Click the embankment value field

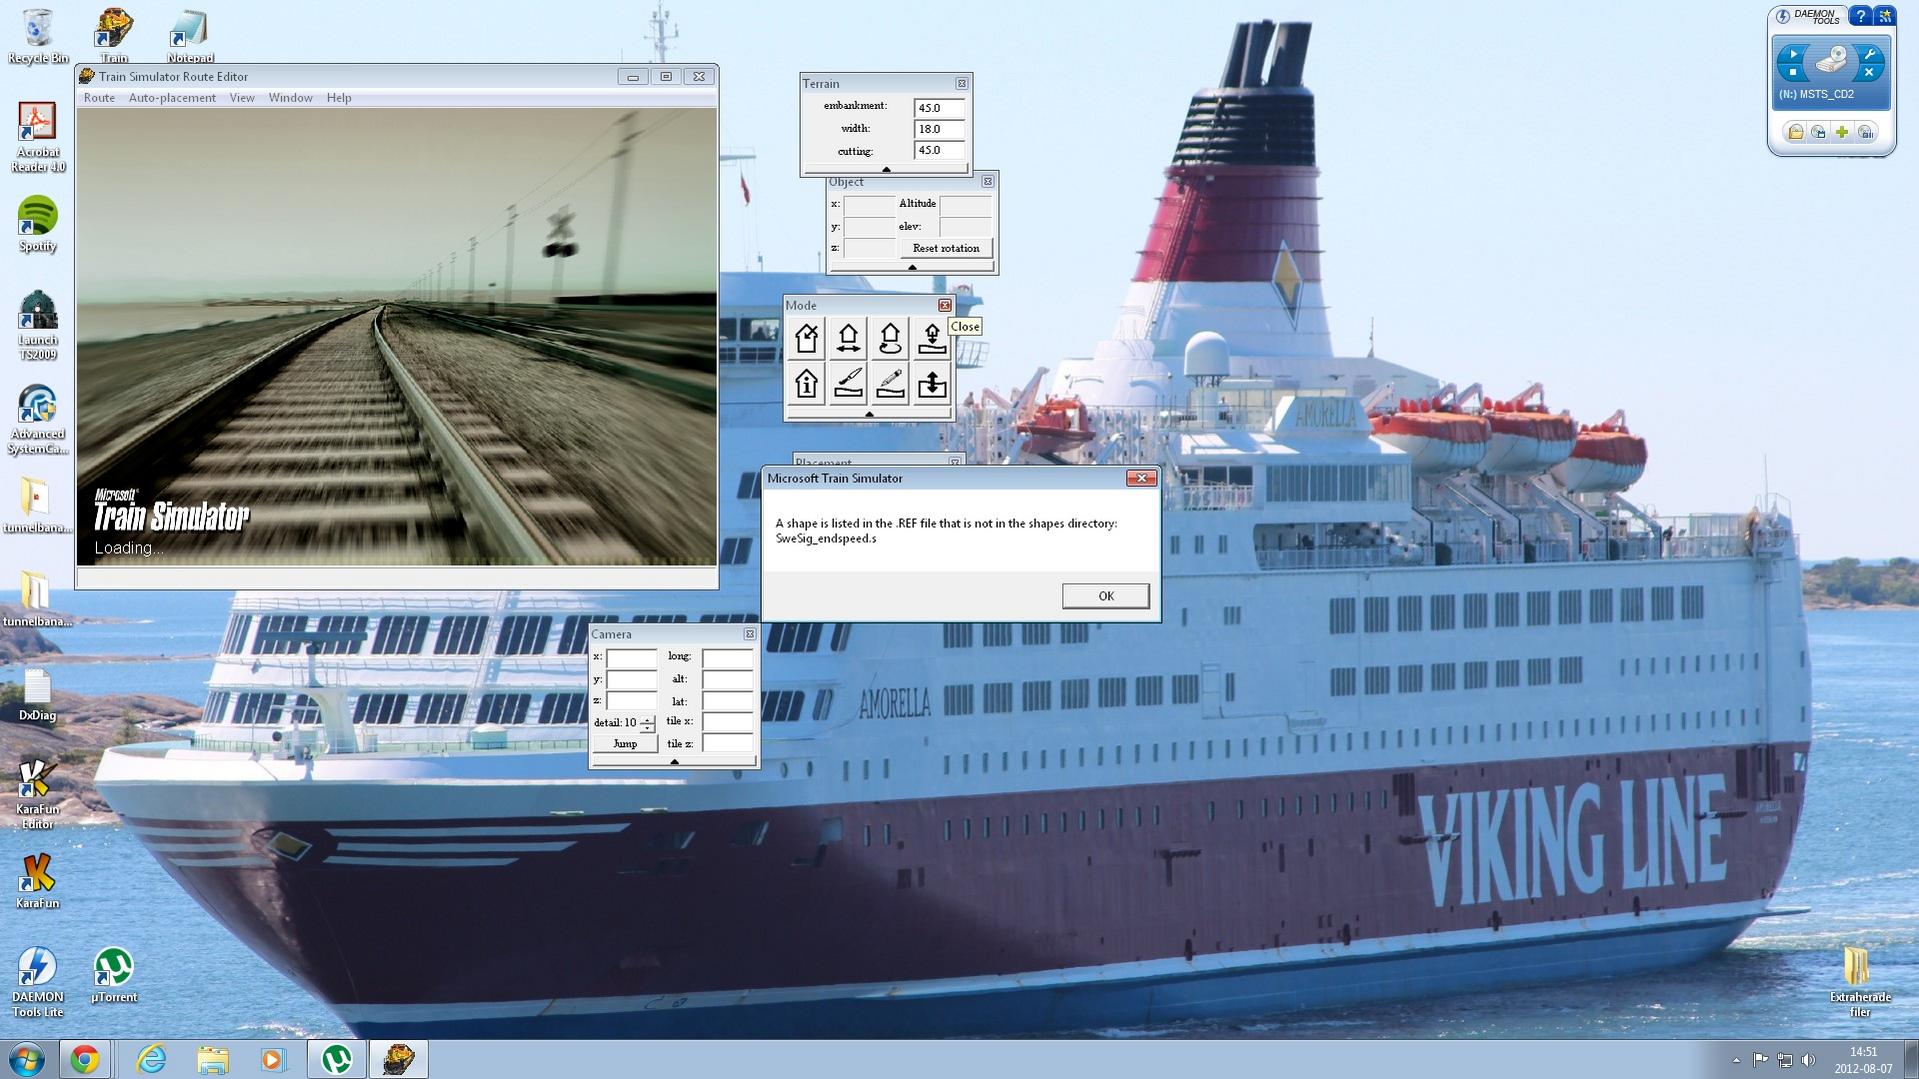(x=939, y=107)
